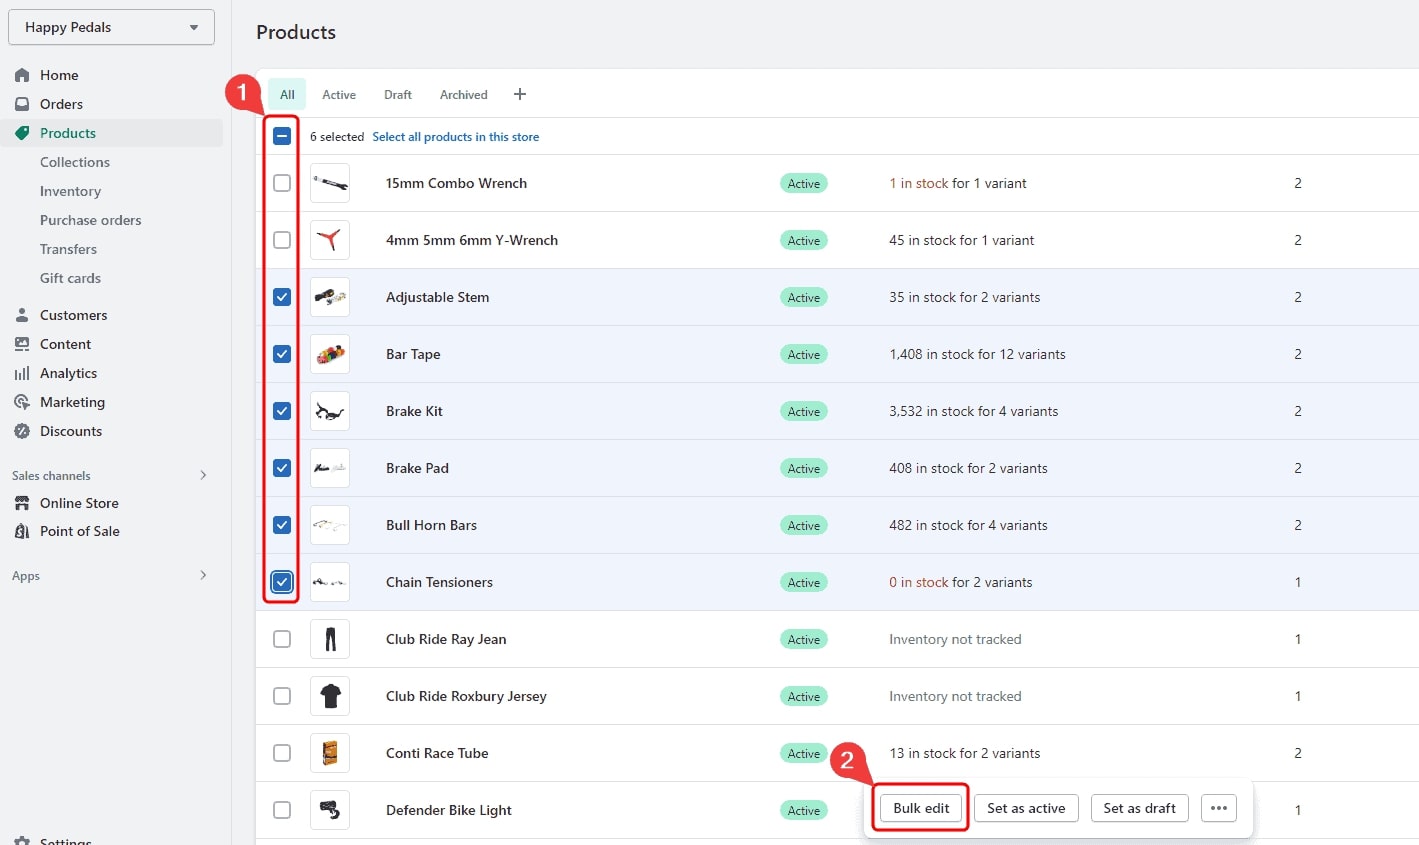Click Active badge on Defender Bike Light
The width and height of the screenshot is (1419, 845).
click(804, 810)
